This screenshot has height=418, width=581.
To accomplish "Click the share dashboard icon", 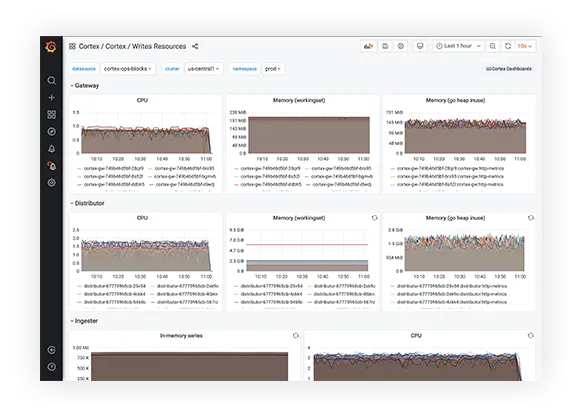I will [195, 46].
